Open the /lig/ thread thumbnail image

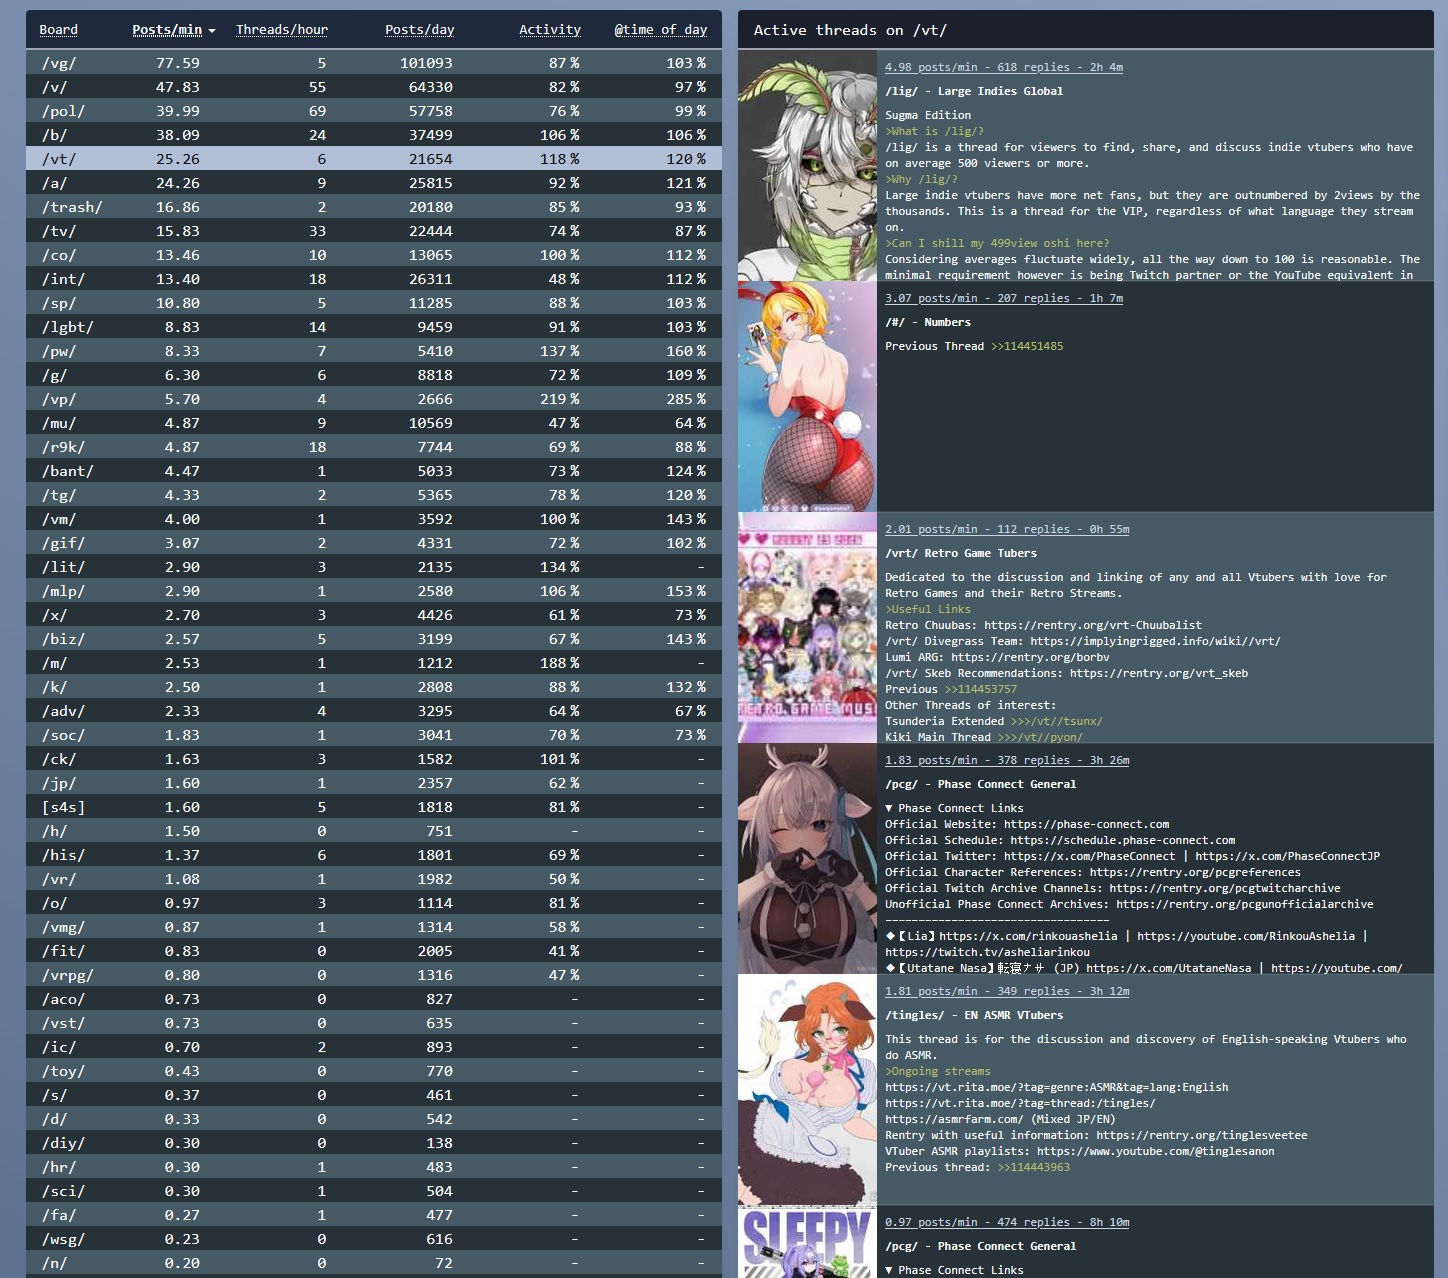[807, 166]
